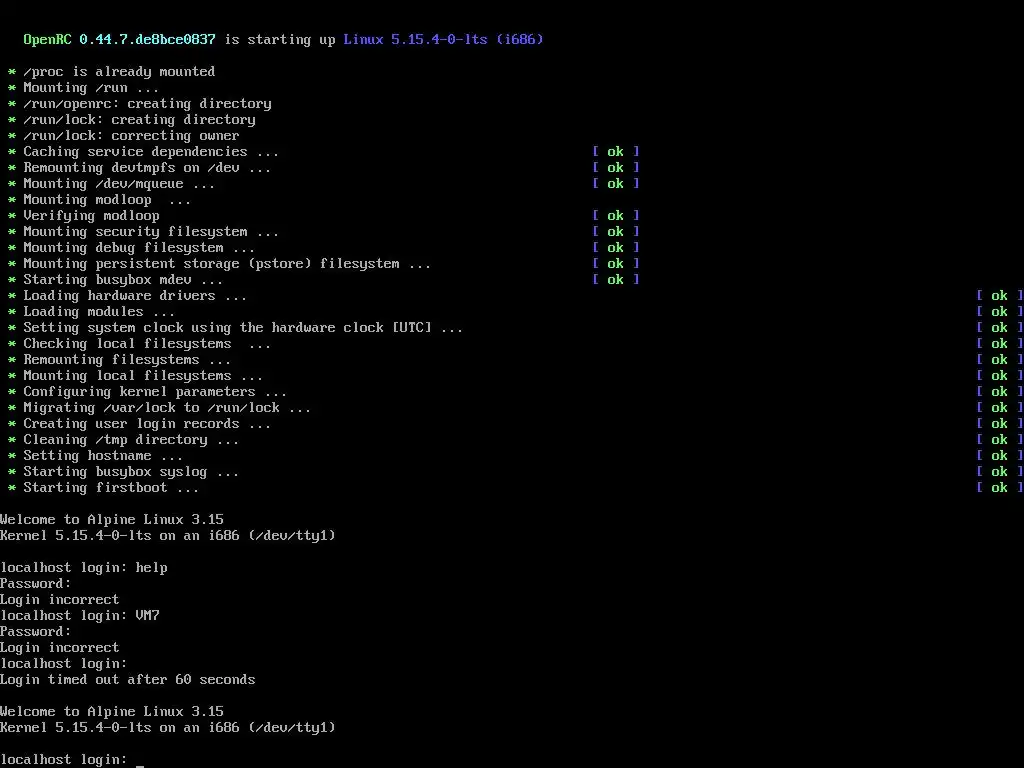Select 'Creating user login records ...' line
The image size is (1024, 768).
pyautogui.click(x=147, y=424)
